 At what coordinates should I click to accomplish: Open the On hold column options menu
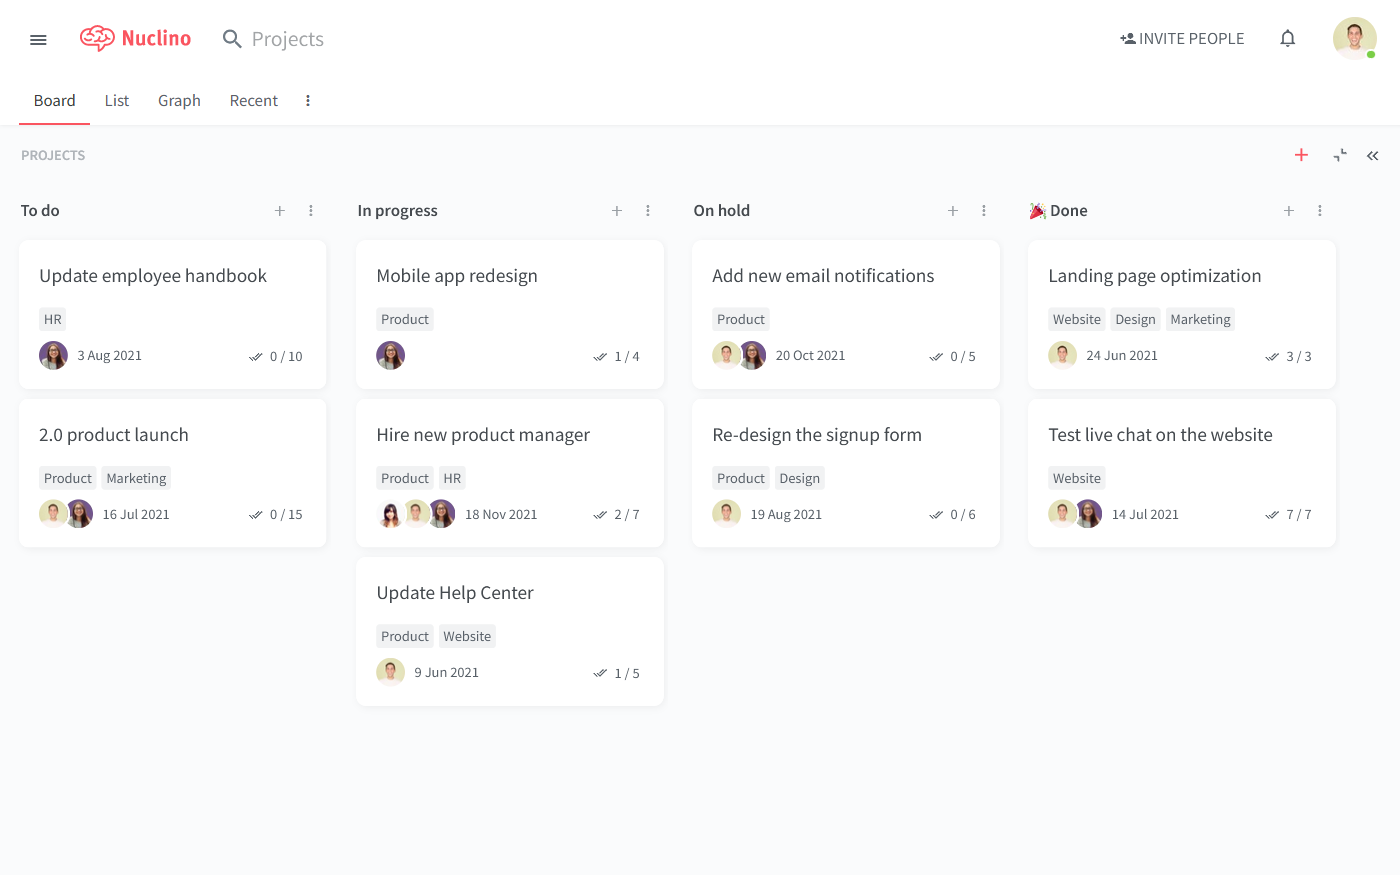click(984, 211)
